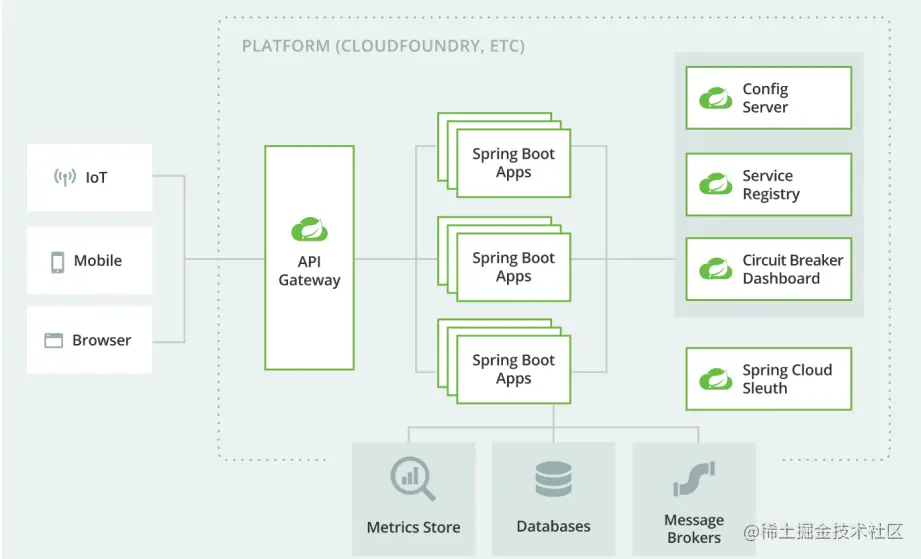Viewport: 921px width, 559px height.
Task: Click the Spring leaf icon in API Gateway
Action: (310, 230)
